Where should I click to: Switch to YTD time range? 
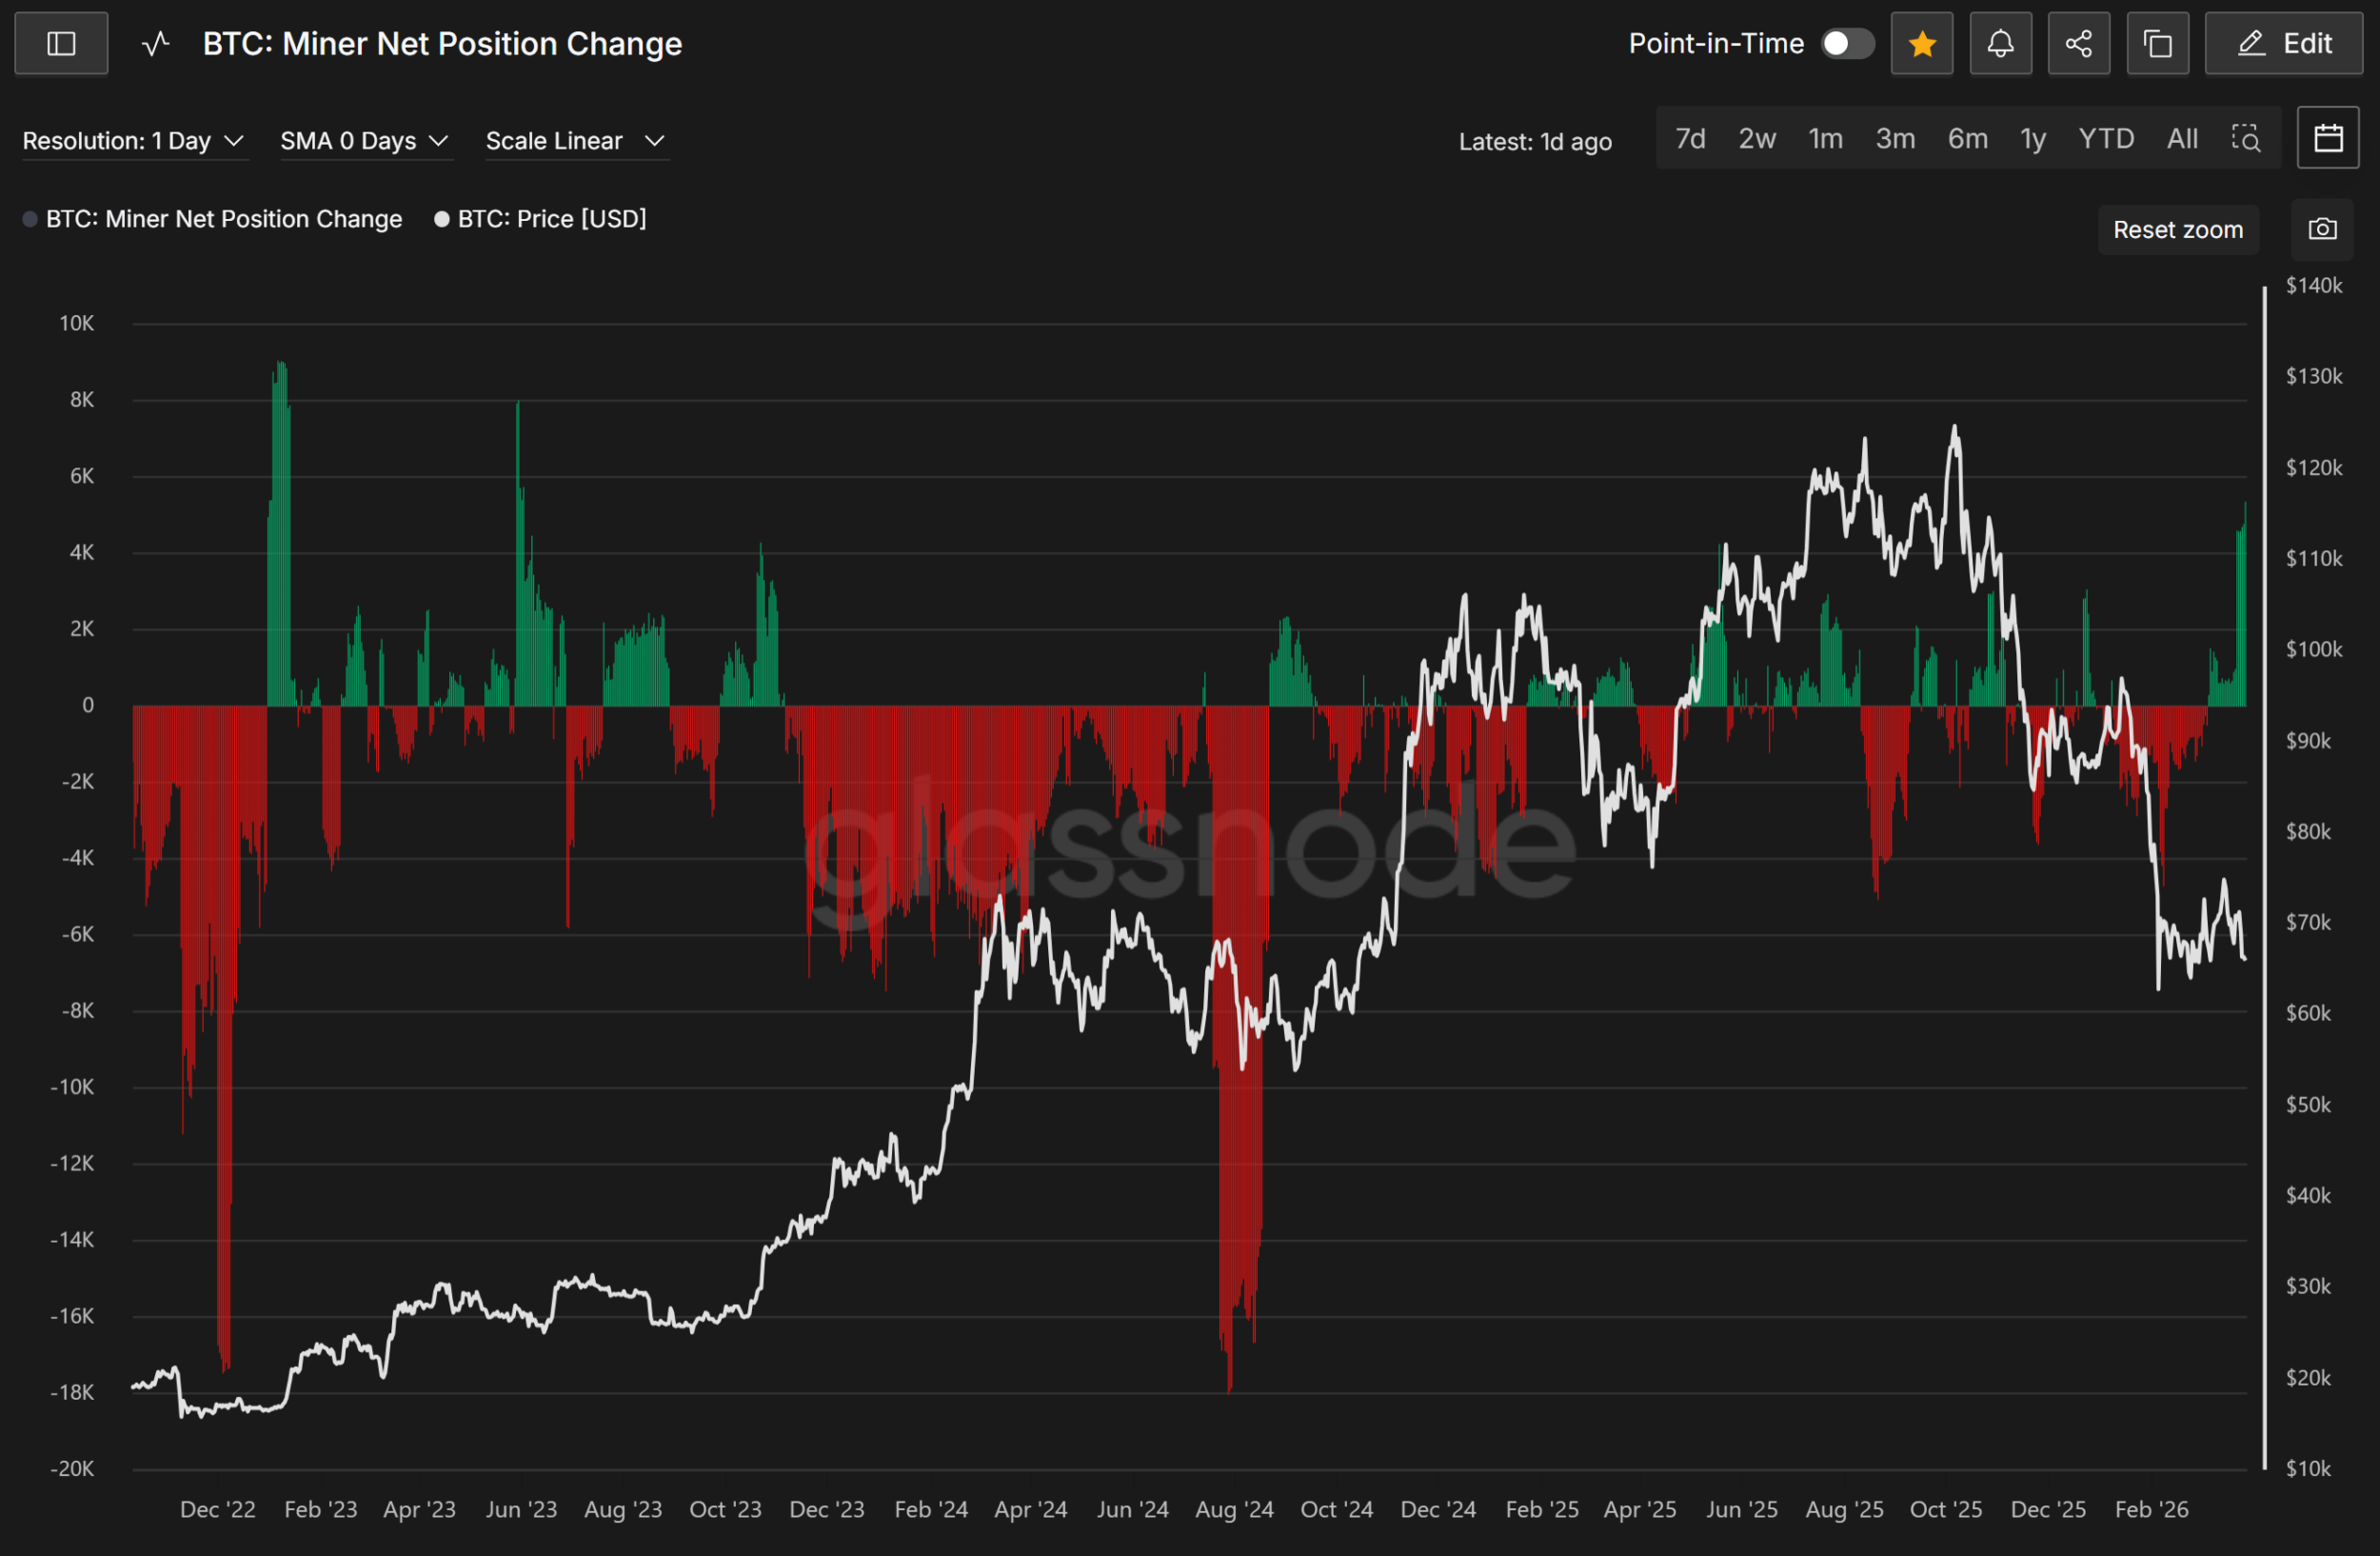coord(2105,139)
